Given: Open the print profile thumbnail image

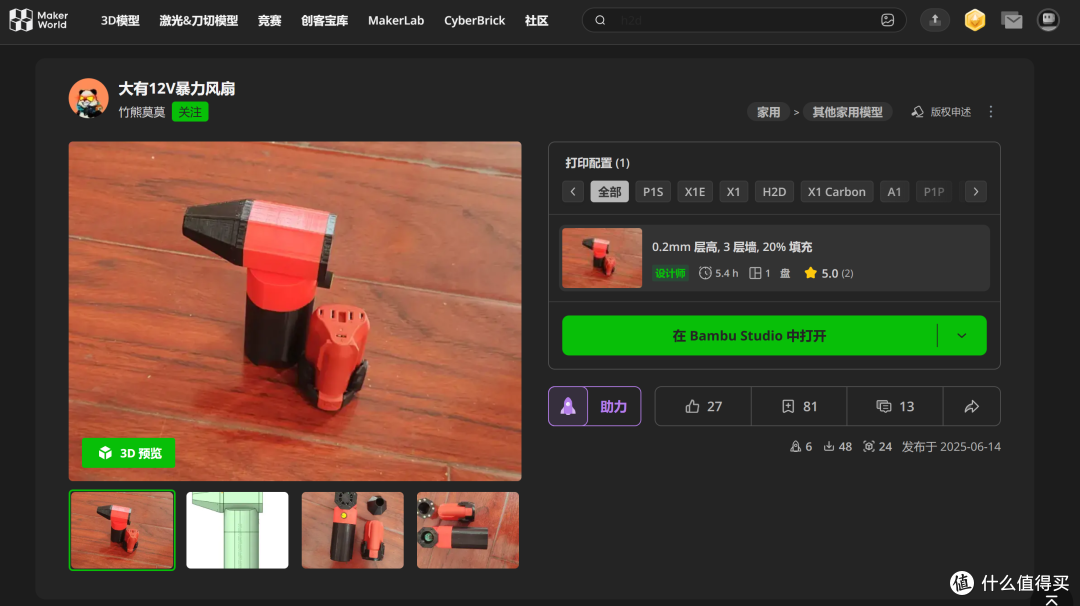Looking at the screenshot, I should 602,258.
